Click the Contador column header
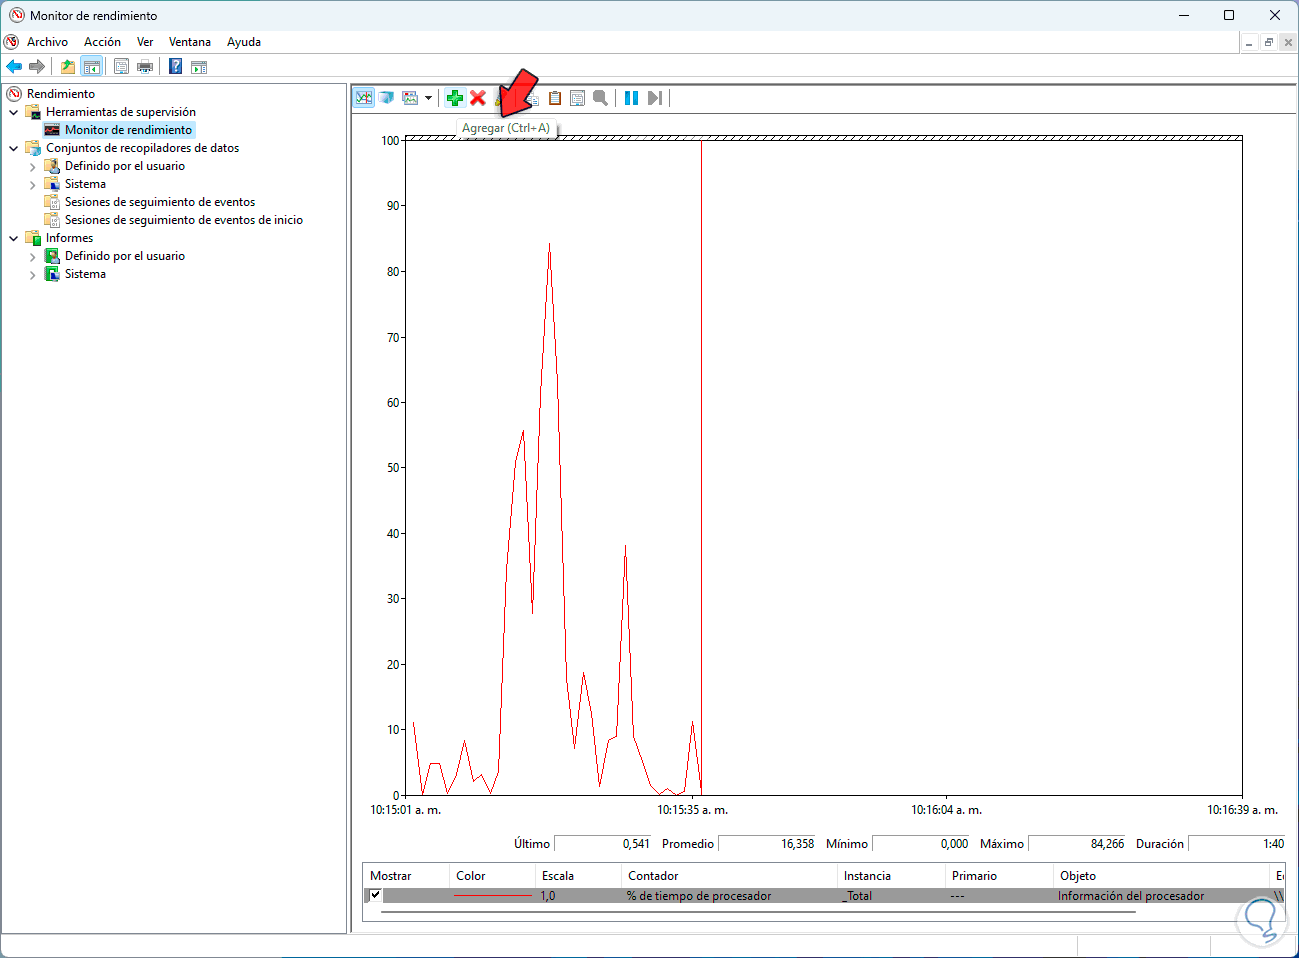 coord(729,876)
